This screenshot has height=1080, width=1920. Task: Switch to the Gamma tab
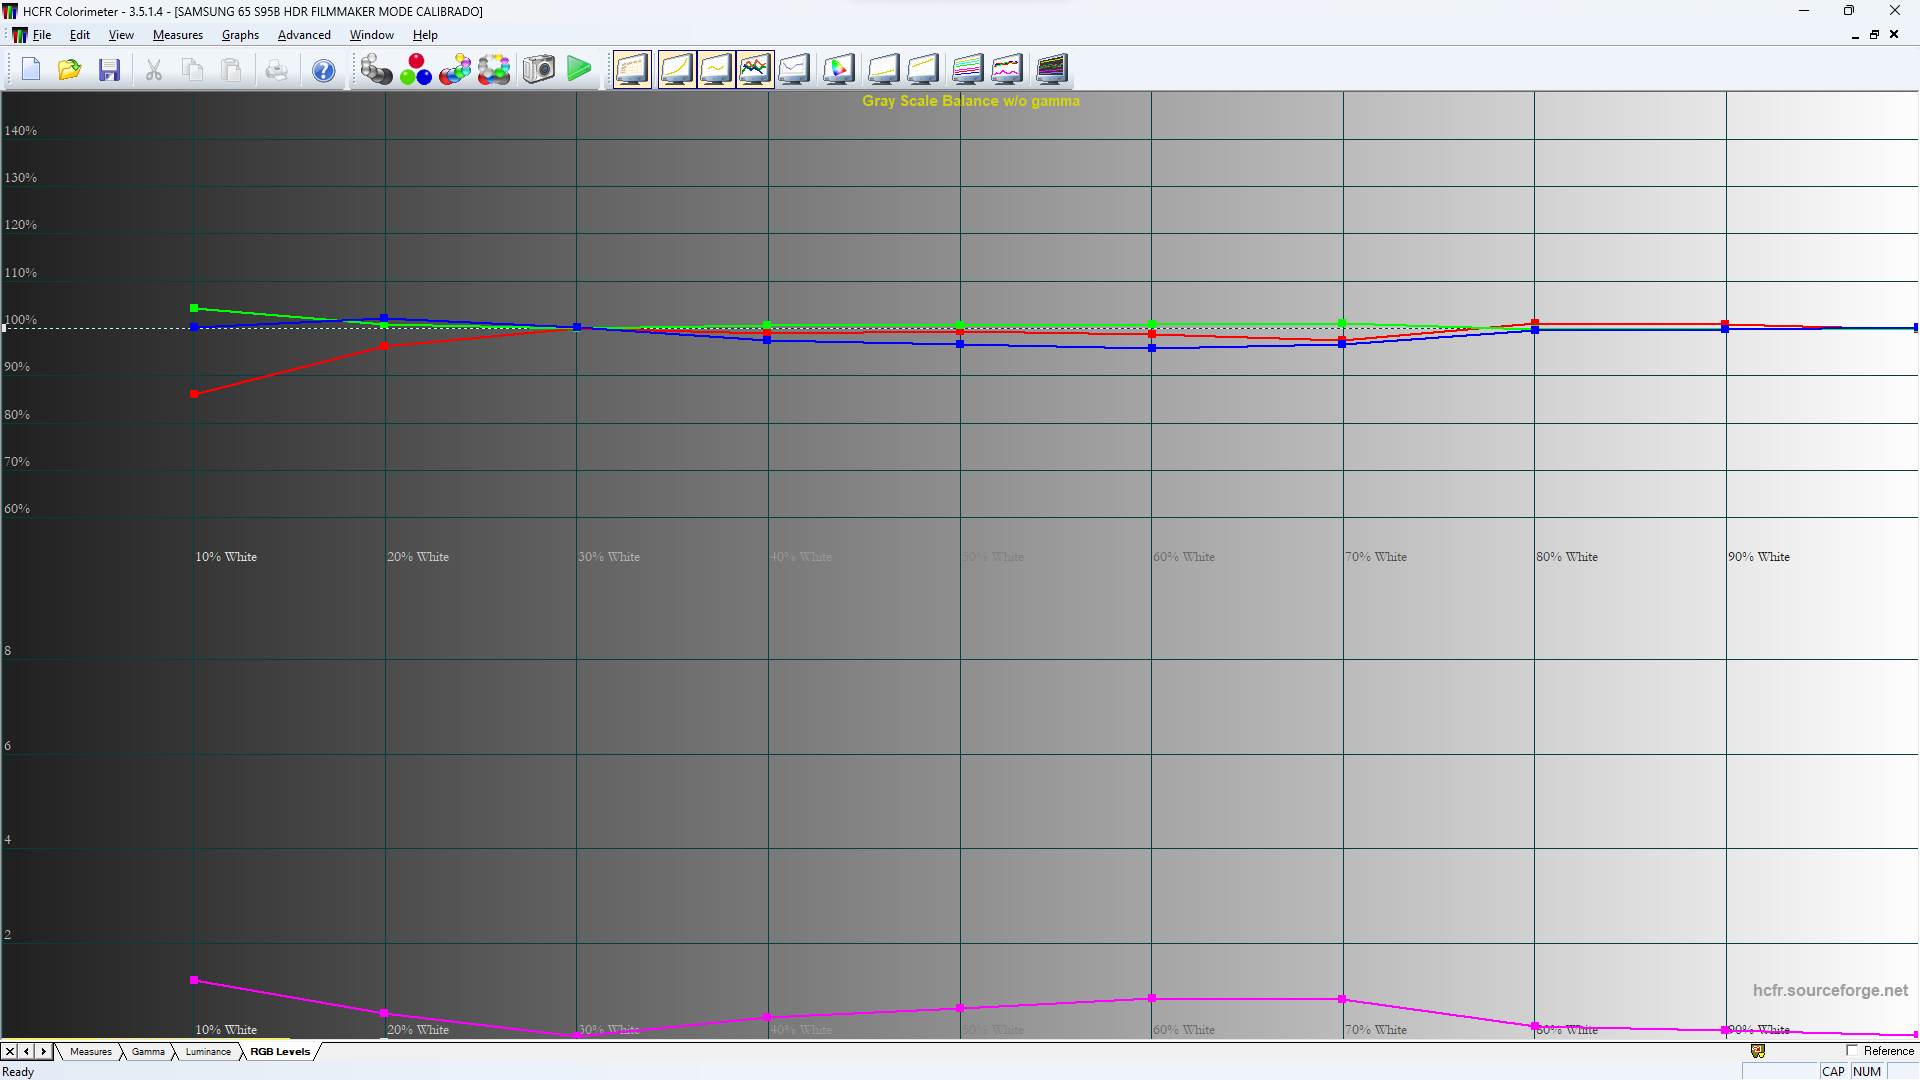pos(148,1052)
